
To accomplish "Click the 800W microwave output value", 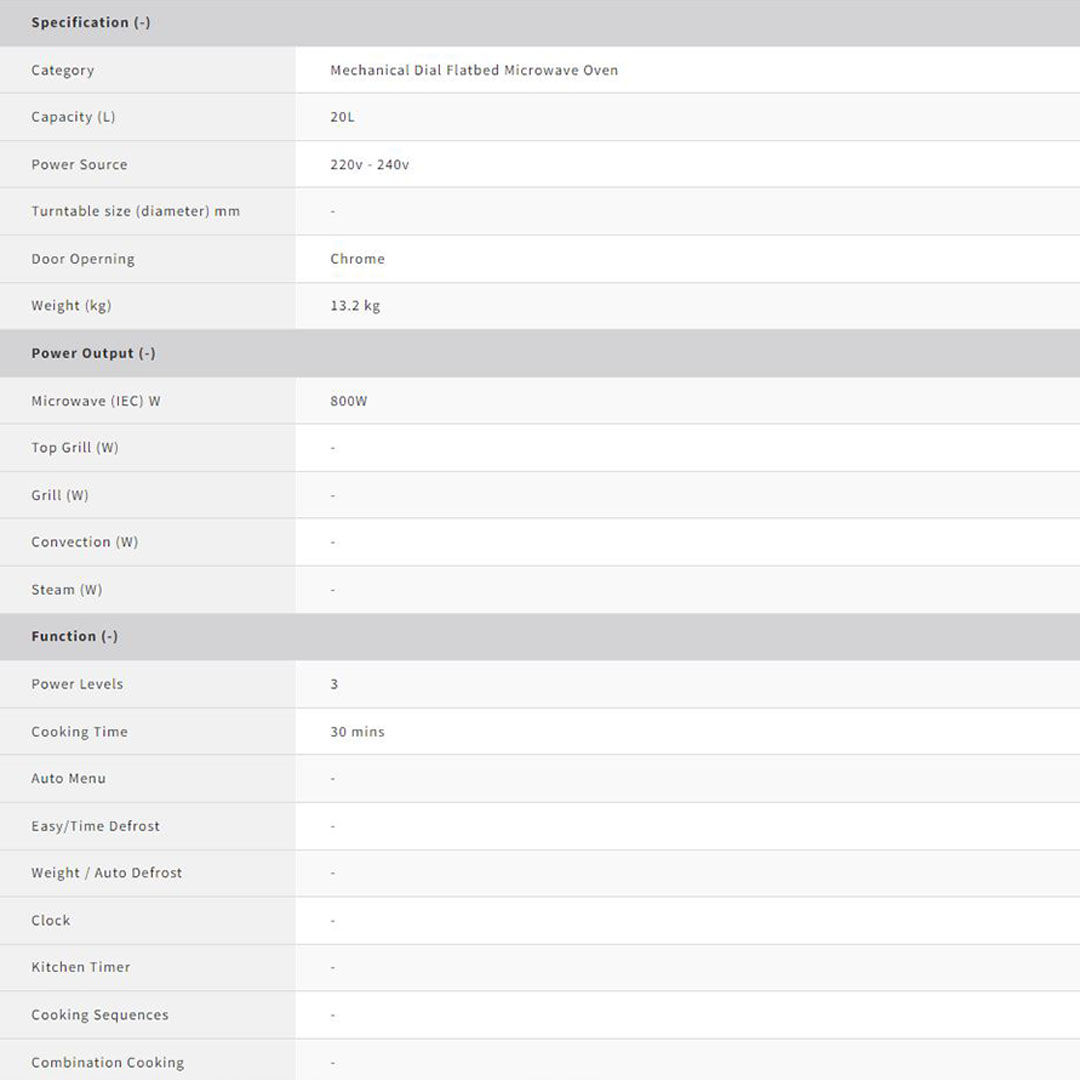I will coord(348,401).
